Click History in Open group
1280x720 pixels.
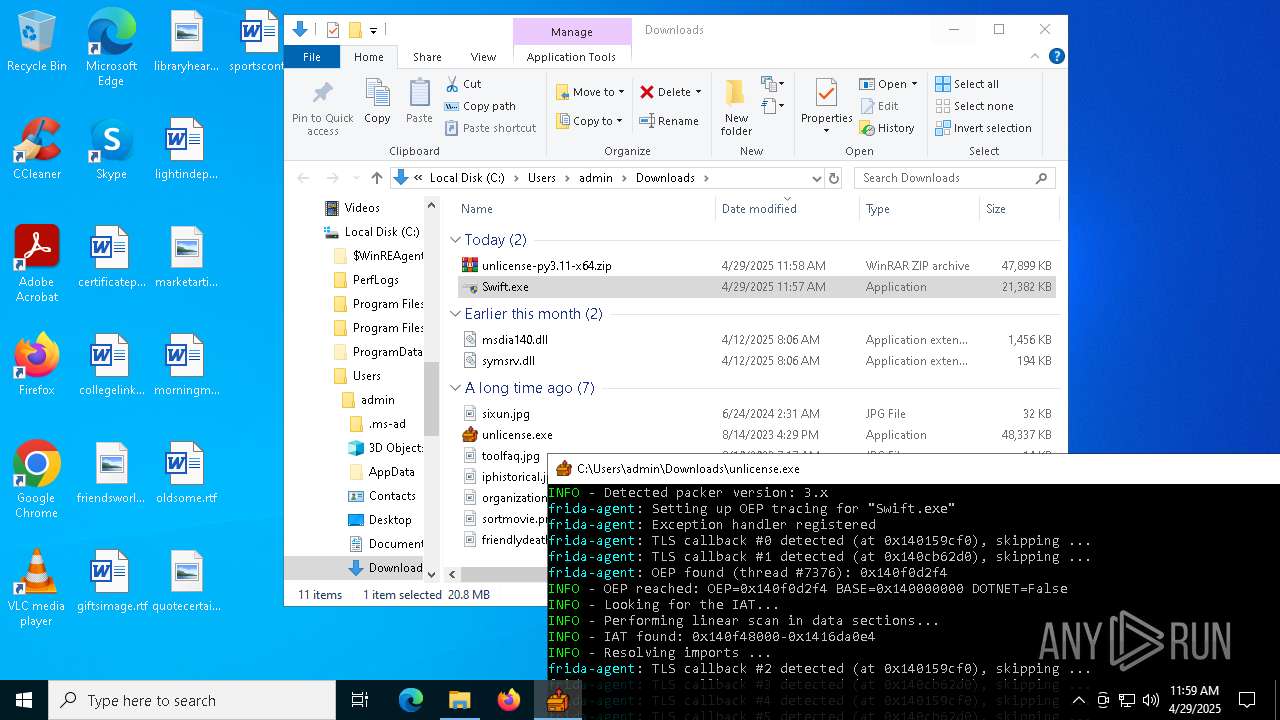(x=887, y=128)
